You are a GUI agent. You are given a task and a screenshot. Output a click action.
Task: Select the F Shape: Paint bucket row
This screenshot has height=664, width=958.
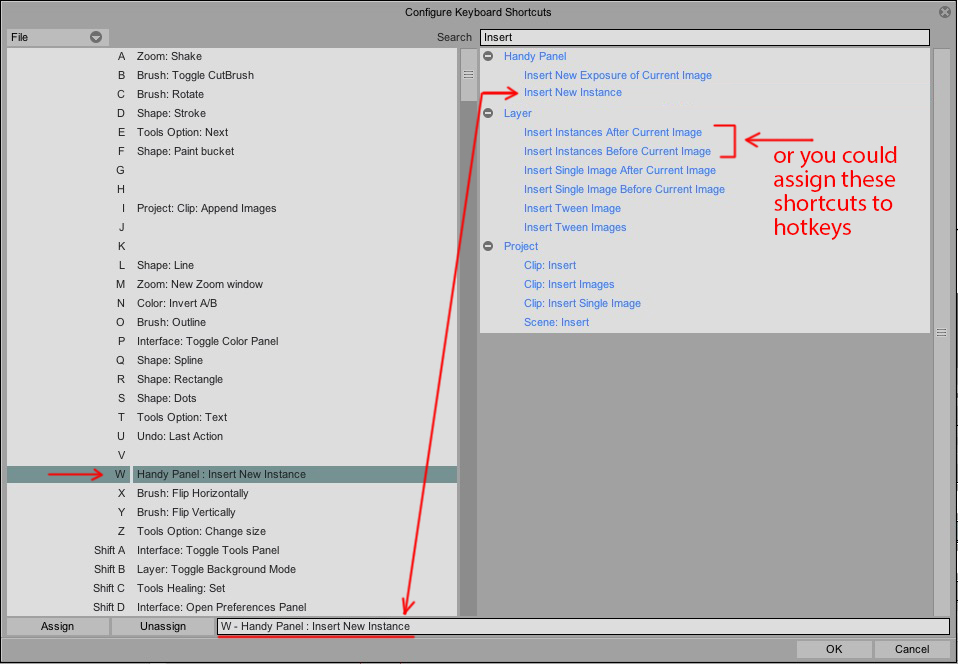(232, 151)
